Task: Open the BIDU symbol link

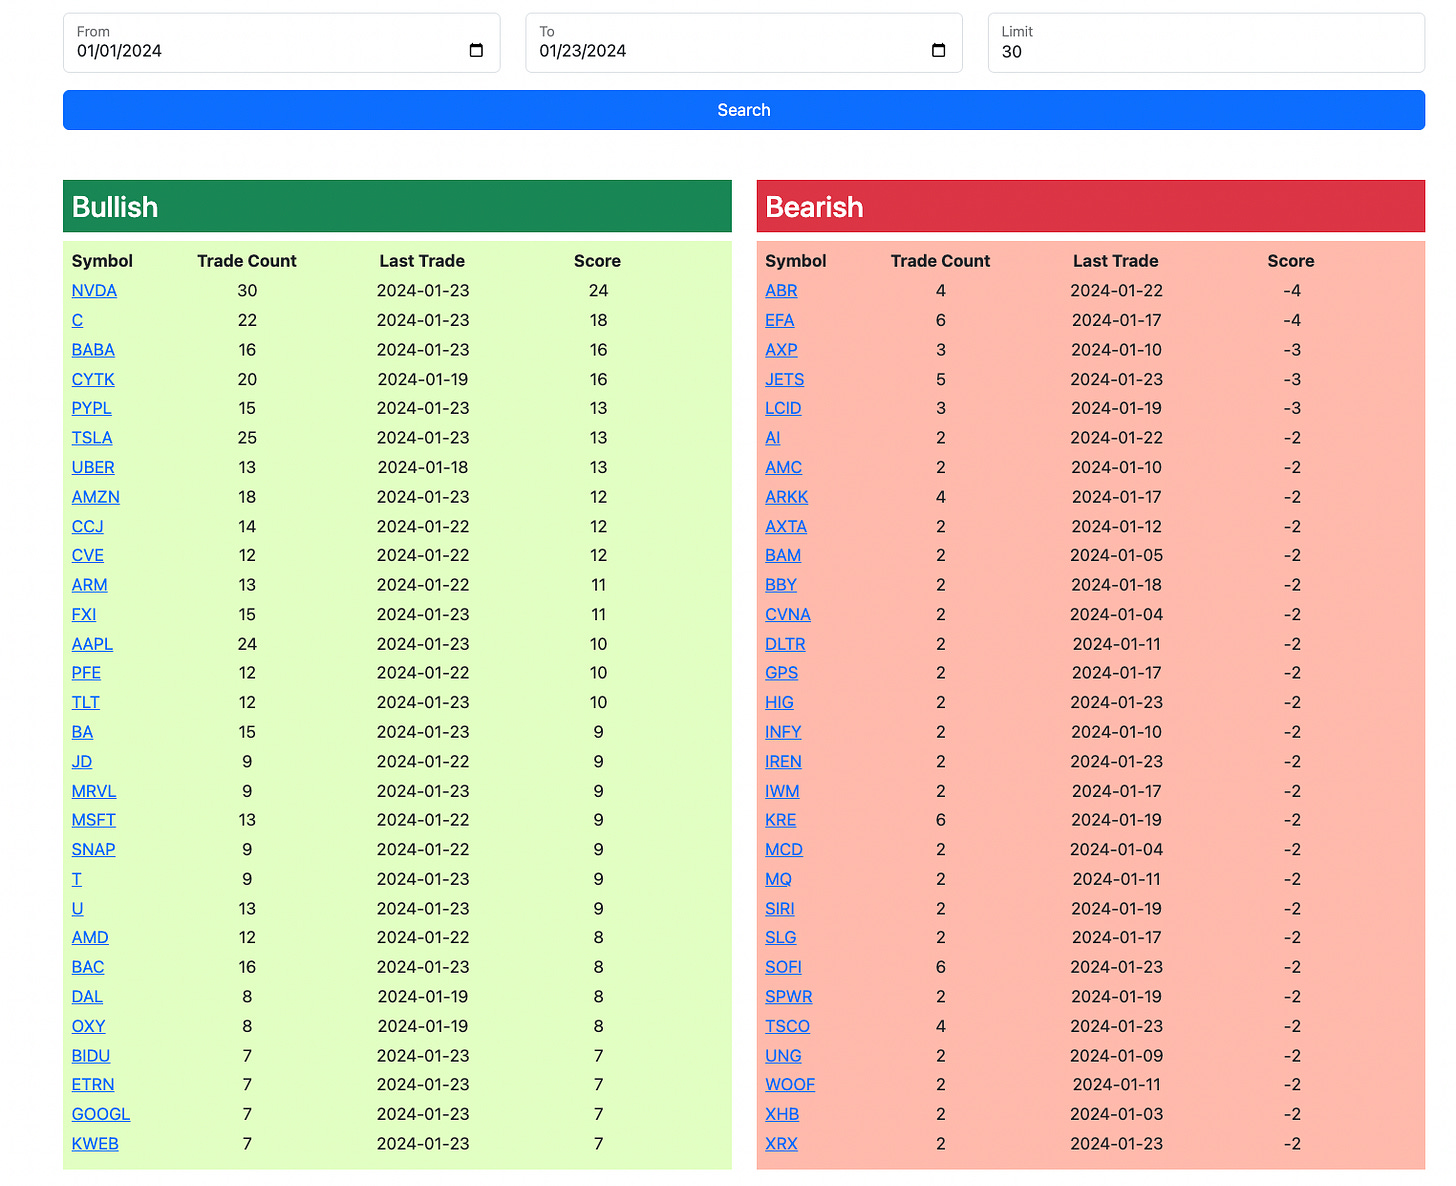Action: [91, 1056]
